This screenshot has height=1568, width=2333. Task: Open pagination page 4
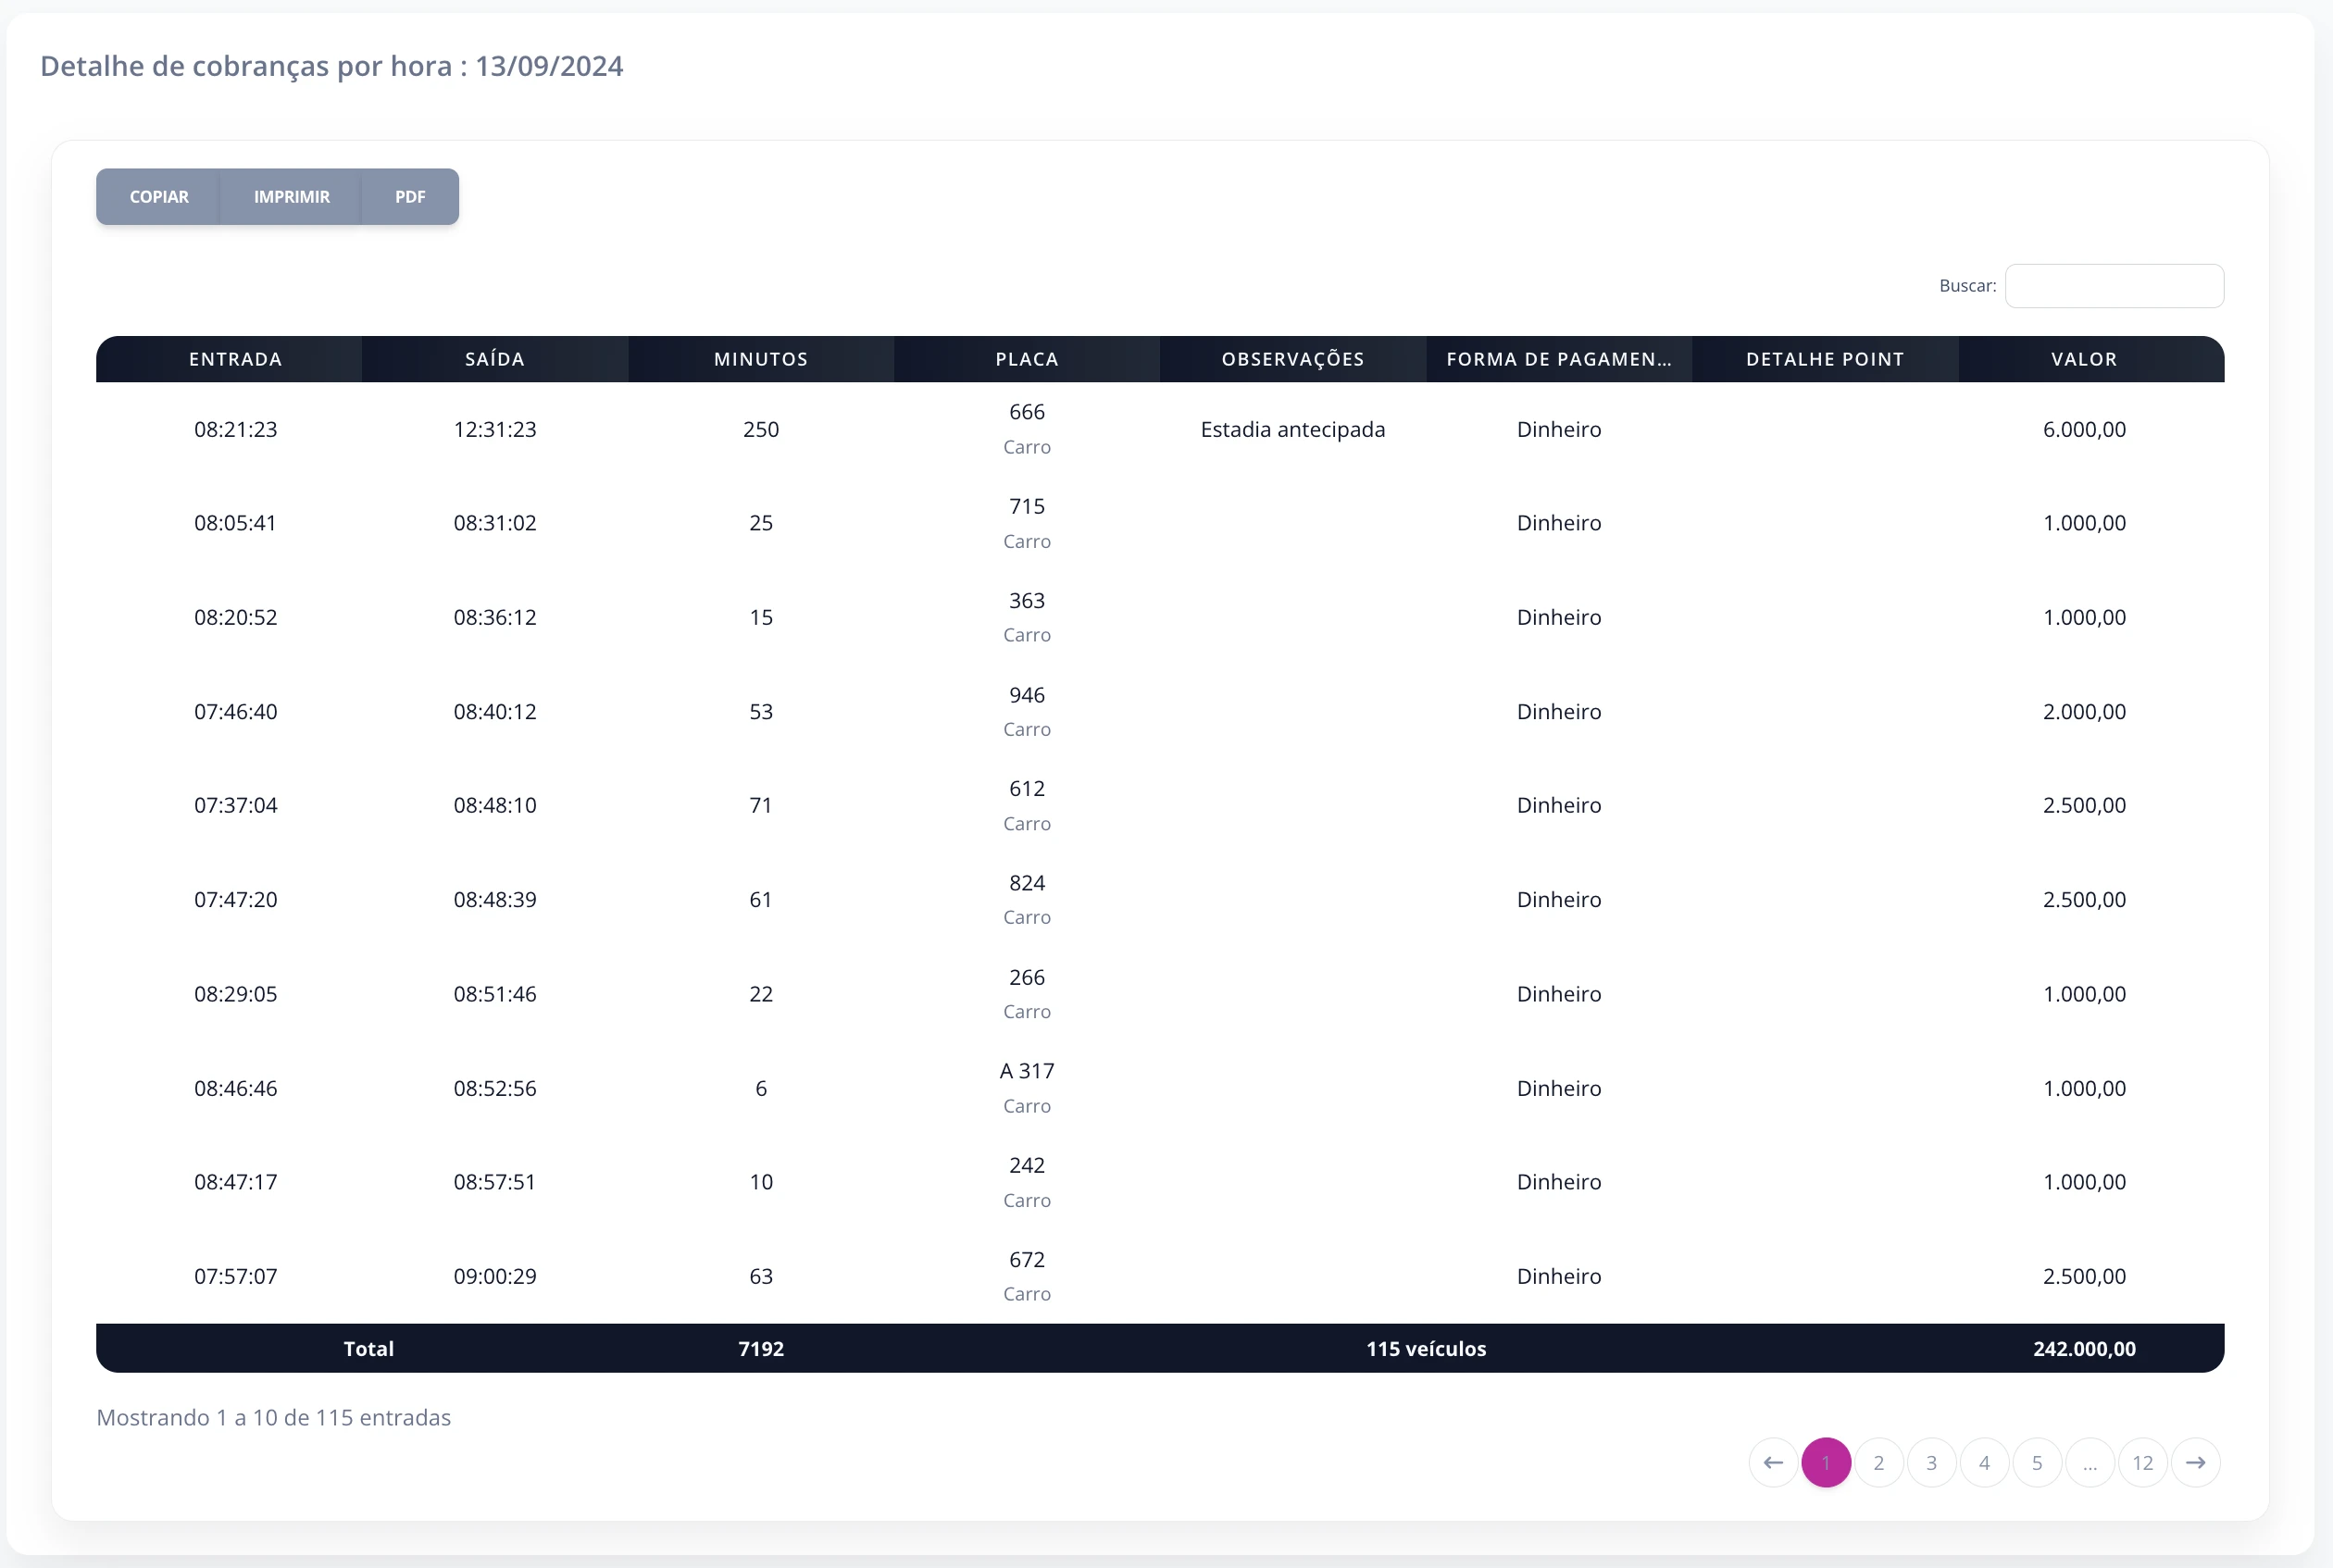(1985, 1463)
